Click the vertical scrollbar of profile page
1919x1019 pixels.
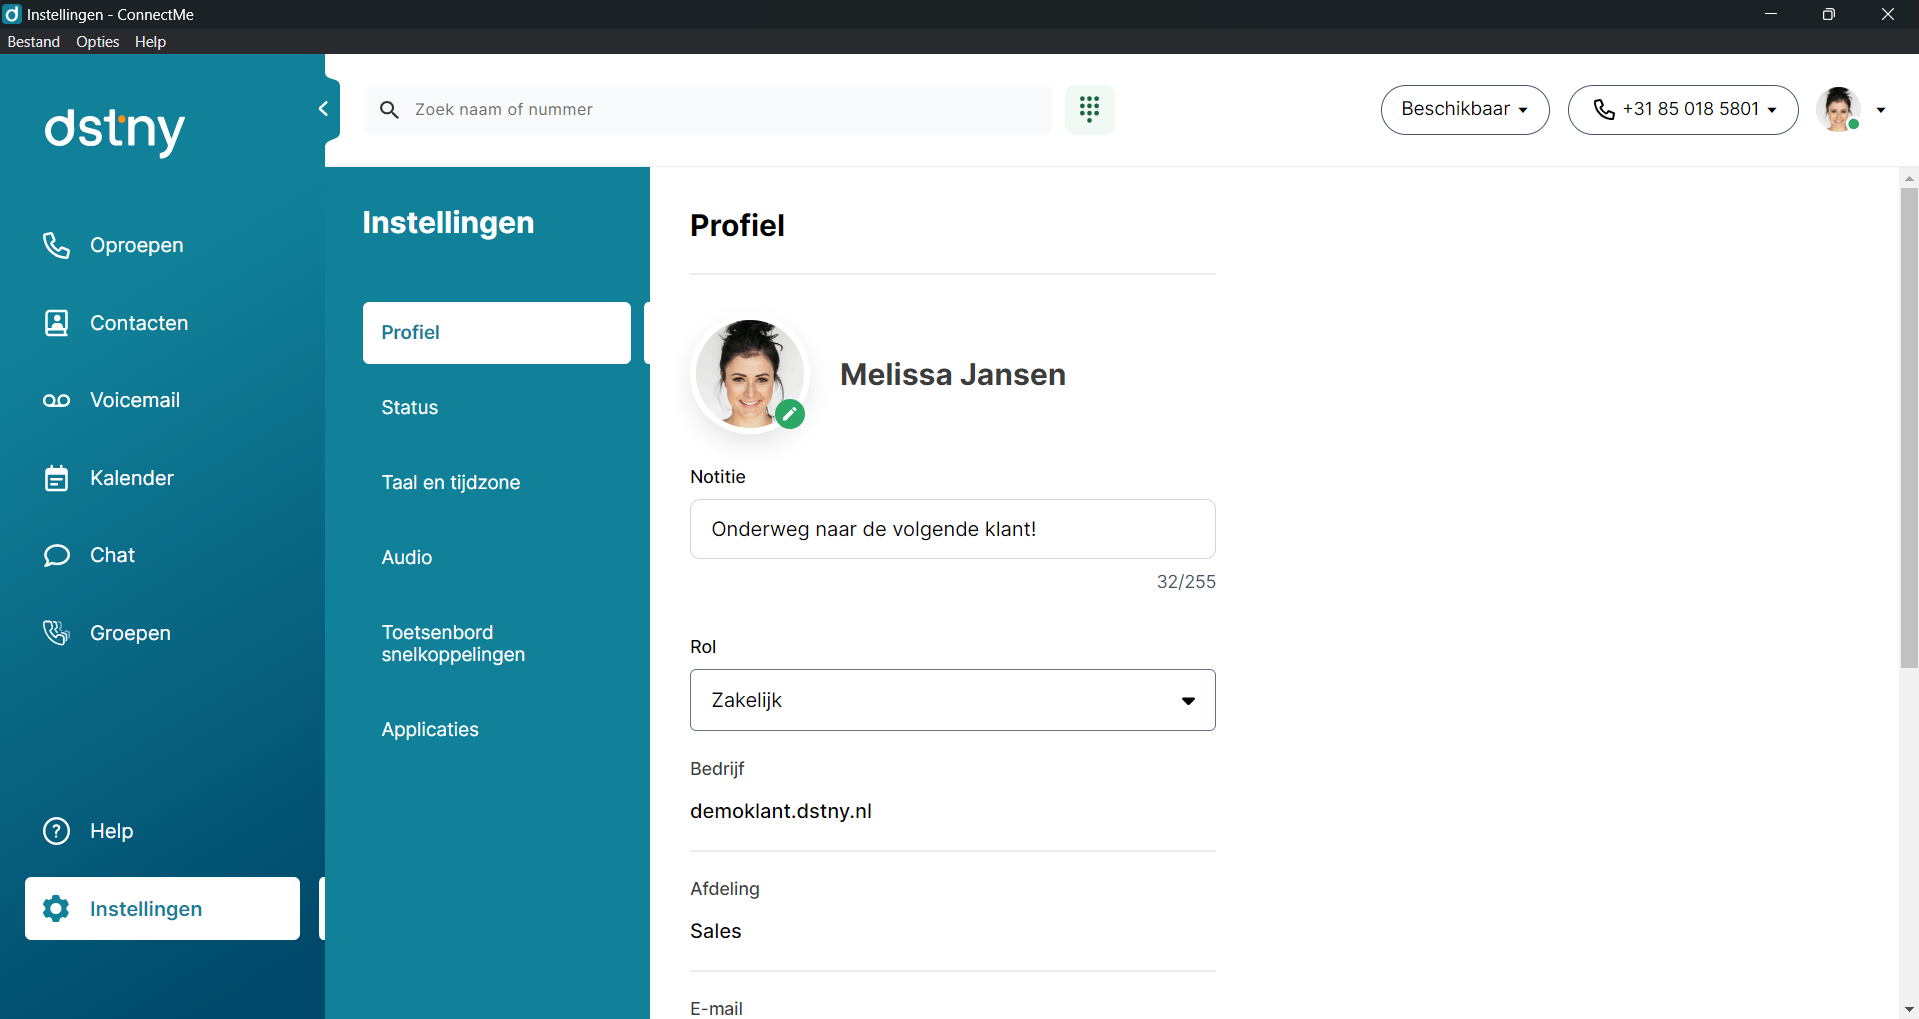1909,428
